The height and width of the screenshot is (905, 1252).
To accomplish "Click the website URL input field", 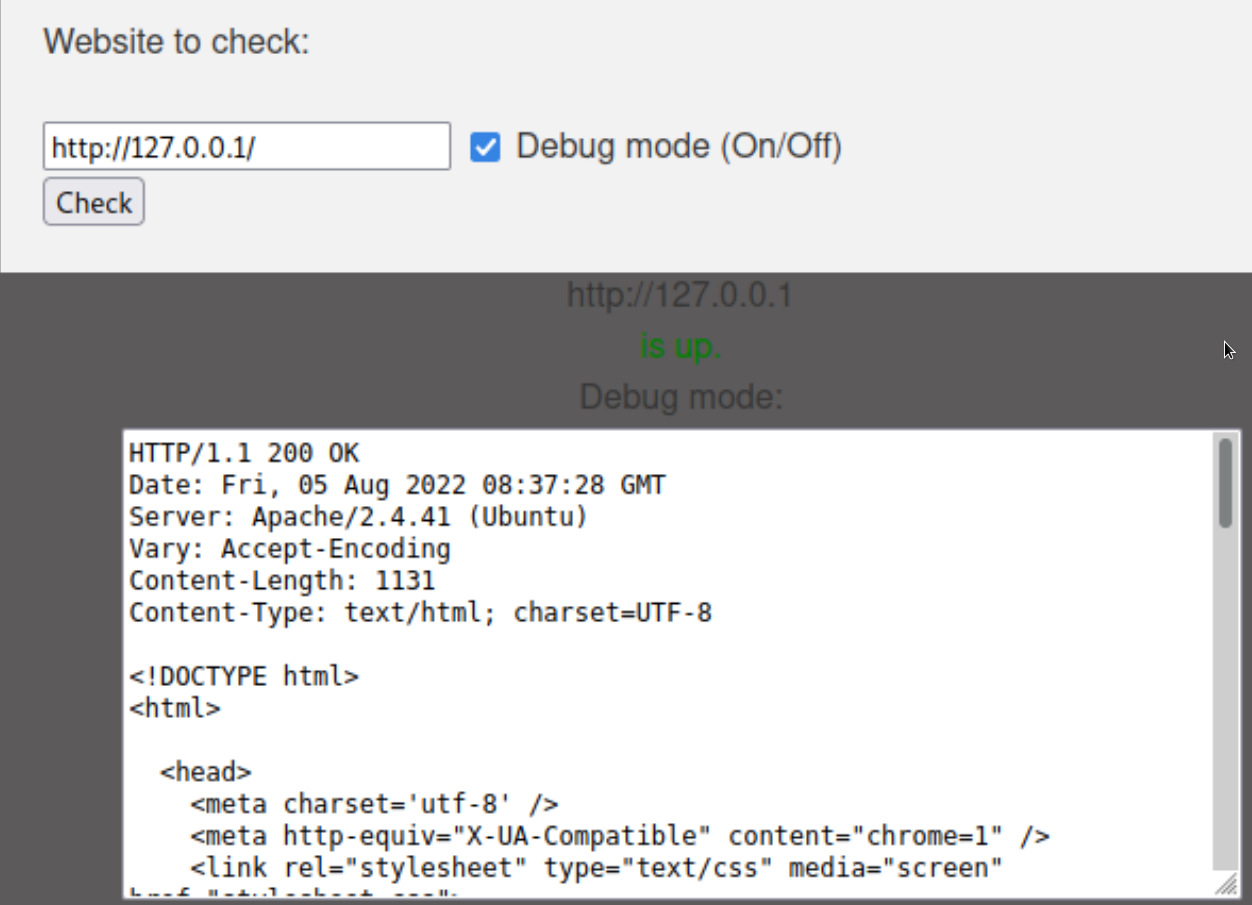I will coord(246,147).
